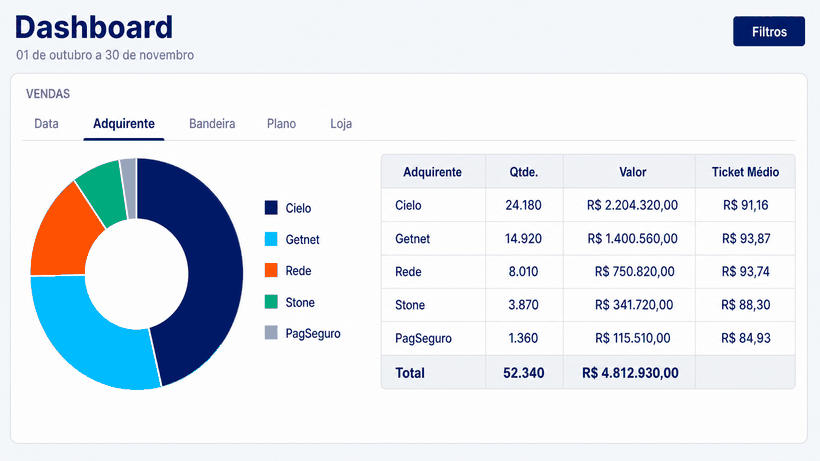Click the date range 01 de outubro a 30 de novembro

click(105, 55)
